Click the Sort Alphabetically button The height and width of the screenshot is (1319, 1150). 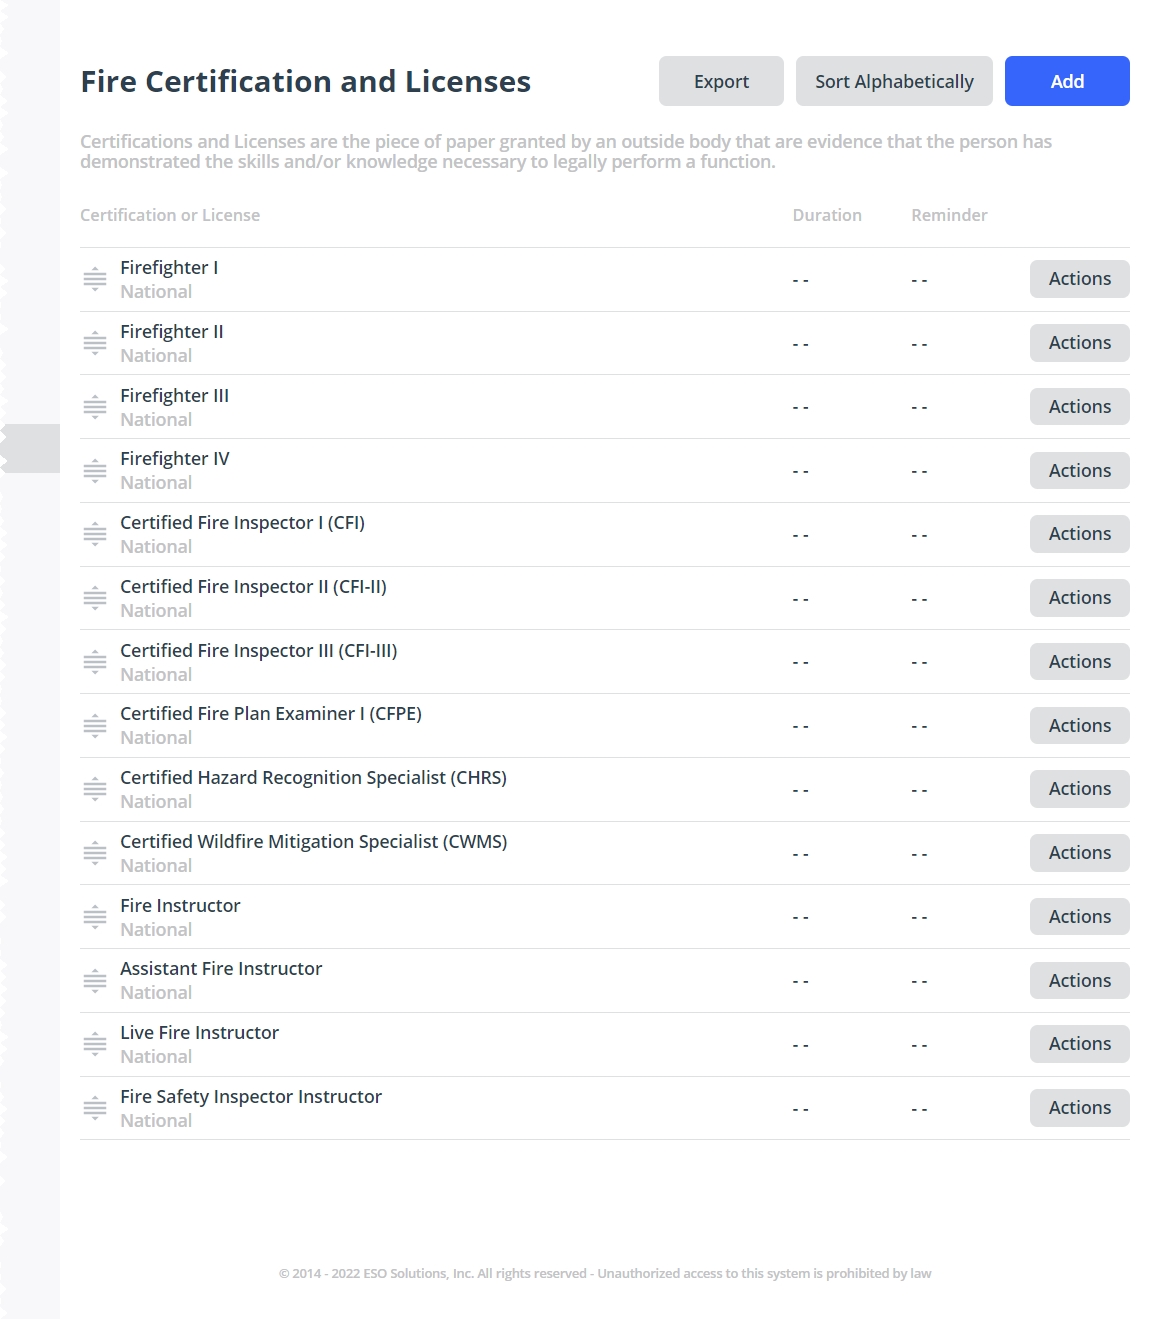click(894, 81)
